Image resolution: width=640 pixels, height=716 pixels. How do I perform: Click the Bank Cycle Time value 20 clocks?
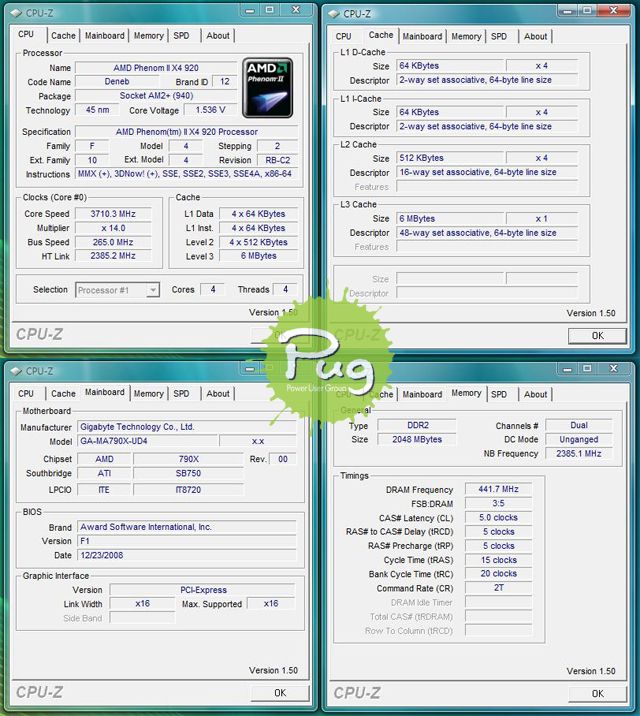[498, 574]
